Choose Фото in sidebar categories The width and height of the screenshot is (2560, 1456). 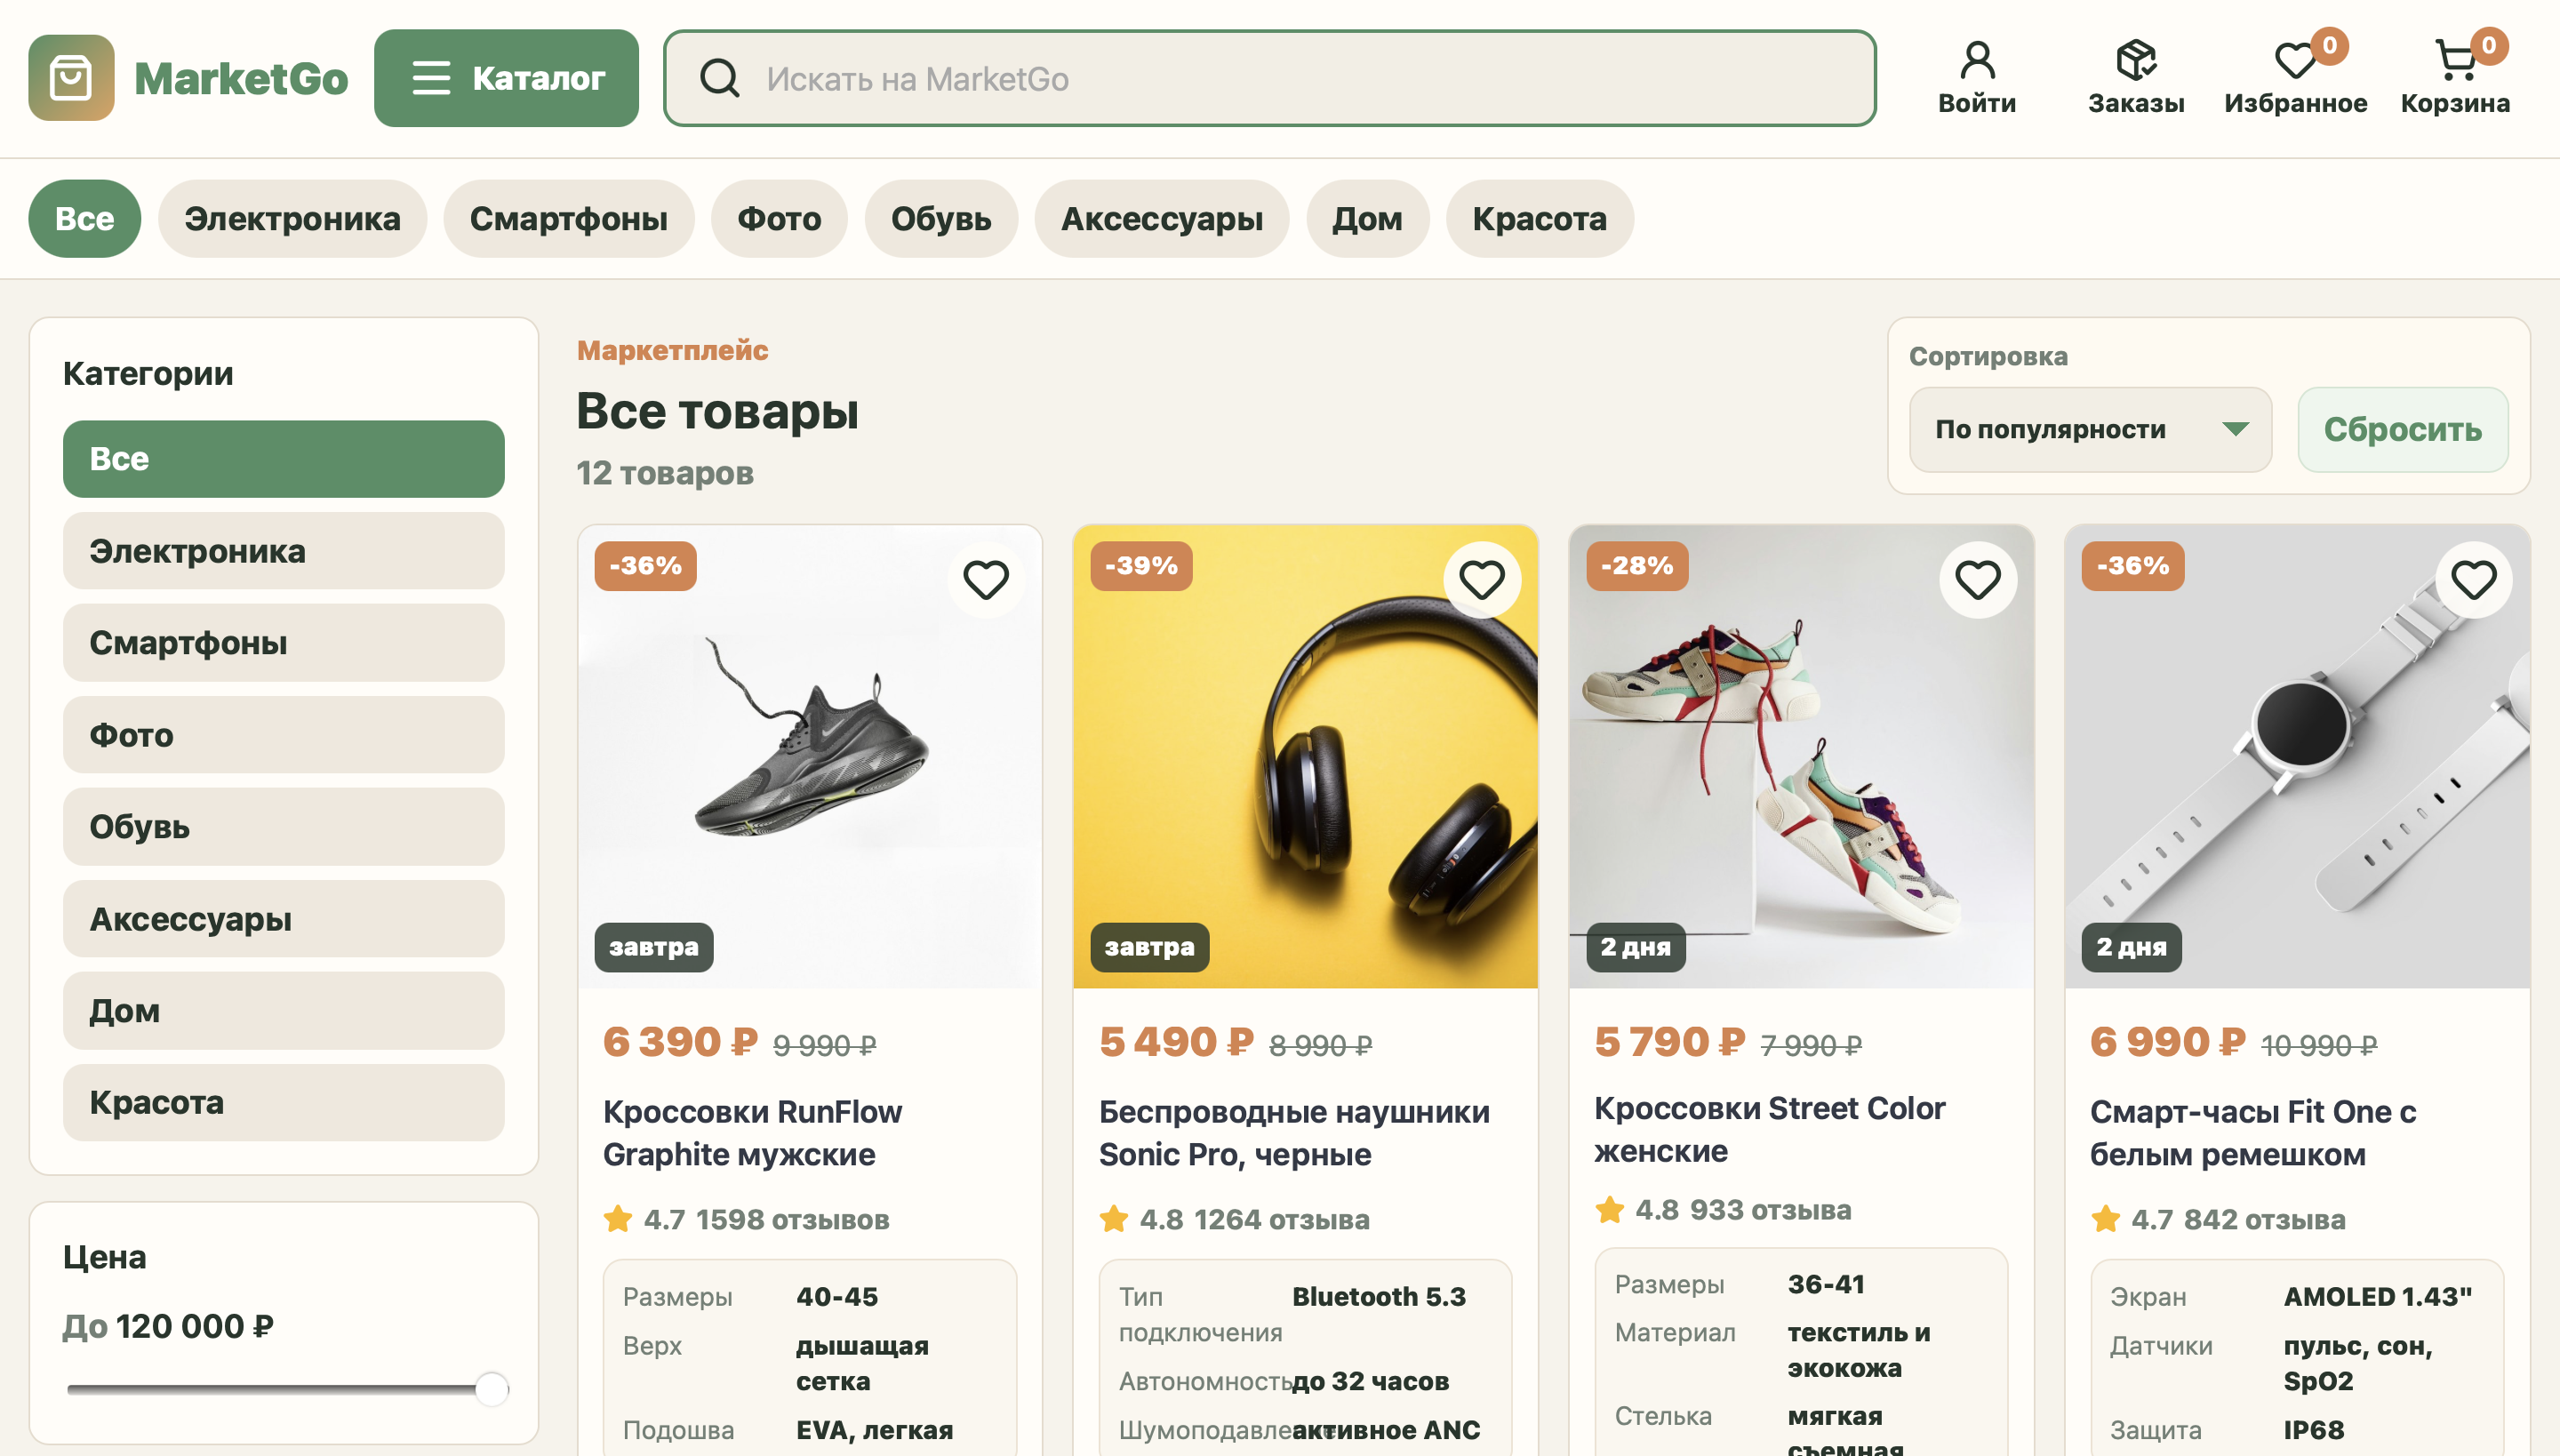284,735
